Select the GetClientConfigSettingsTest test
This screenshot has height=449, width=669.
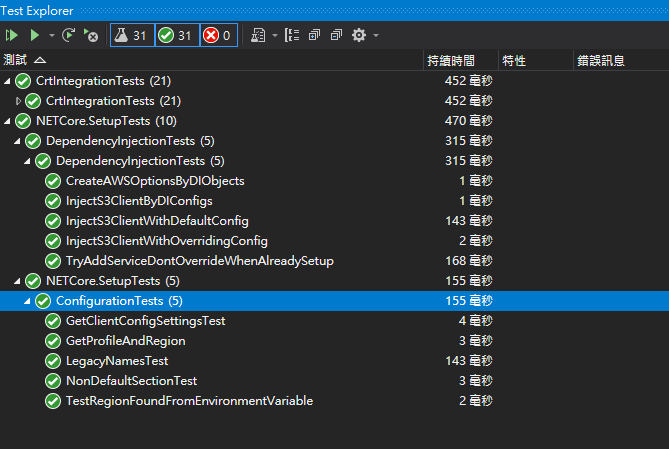click(145, 321)
